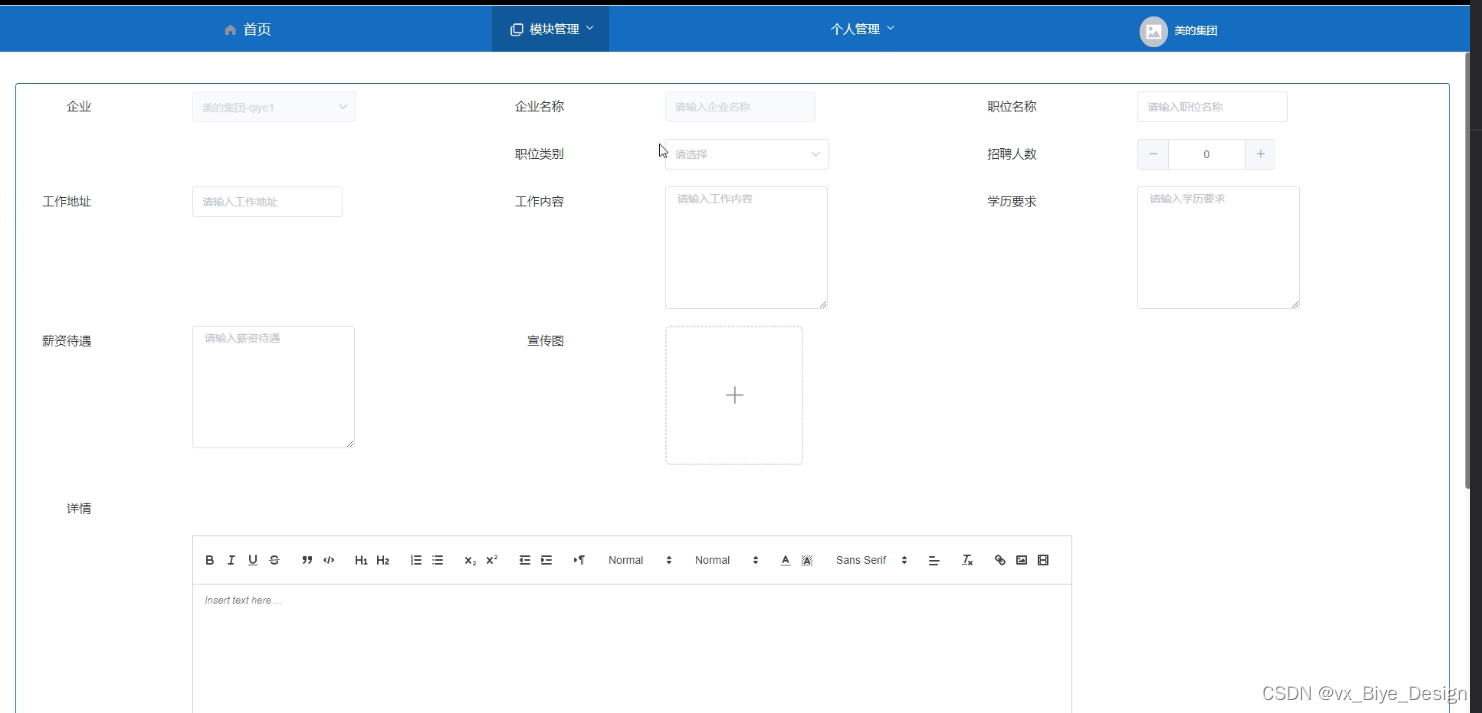Open the 企业 美的集团-qiye1 dropdown
This screenshot has width=1482, height=713.
tap(274, 107)
